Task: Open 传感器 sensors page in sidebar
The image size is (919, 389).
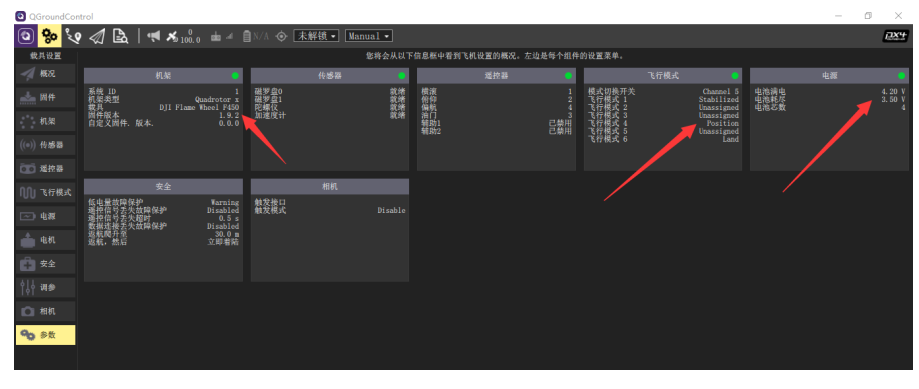Action: tap(46, 145)
